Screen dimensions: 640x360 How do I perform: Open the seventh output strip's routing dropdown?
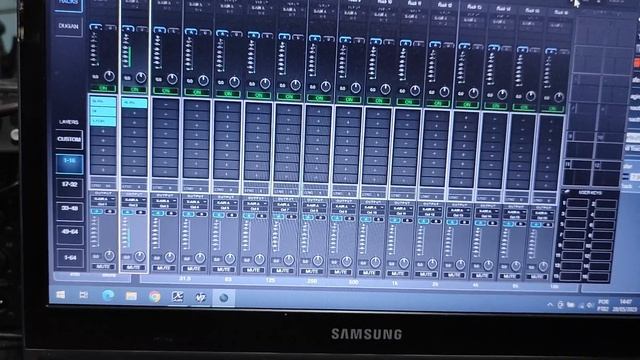pyautogui.click(x=284, y=204)
